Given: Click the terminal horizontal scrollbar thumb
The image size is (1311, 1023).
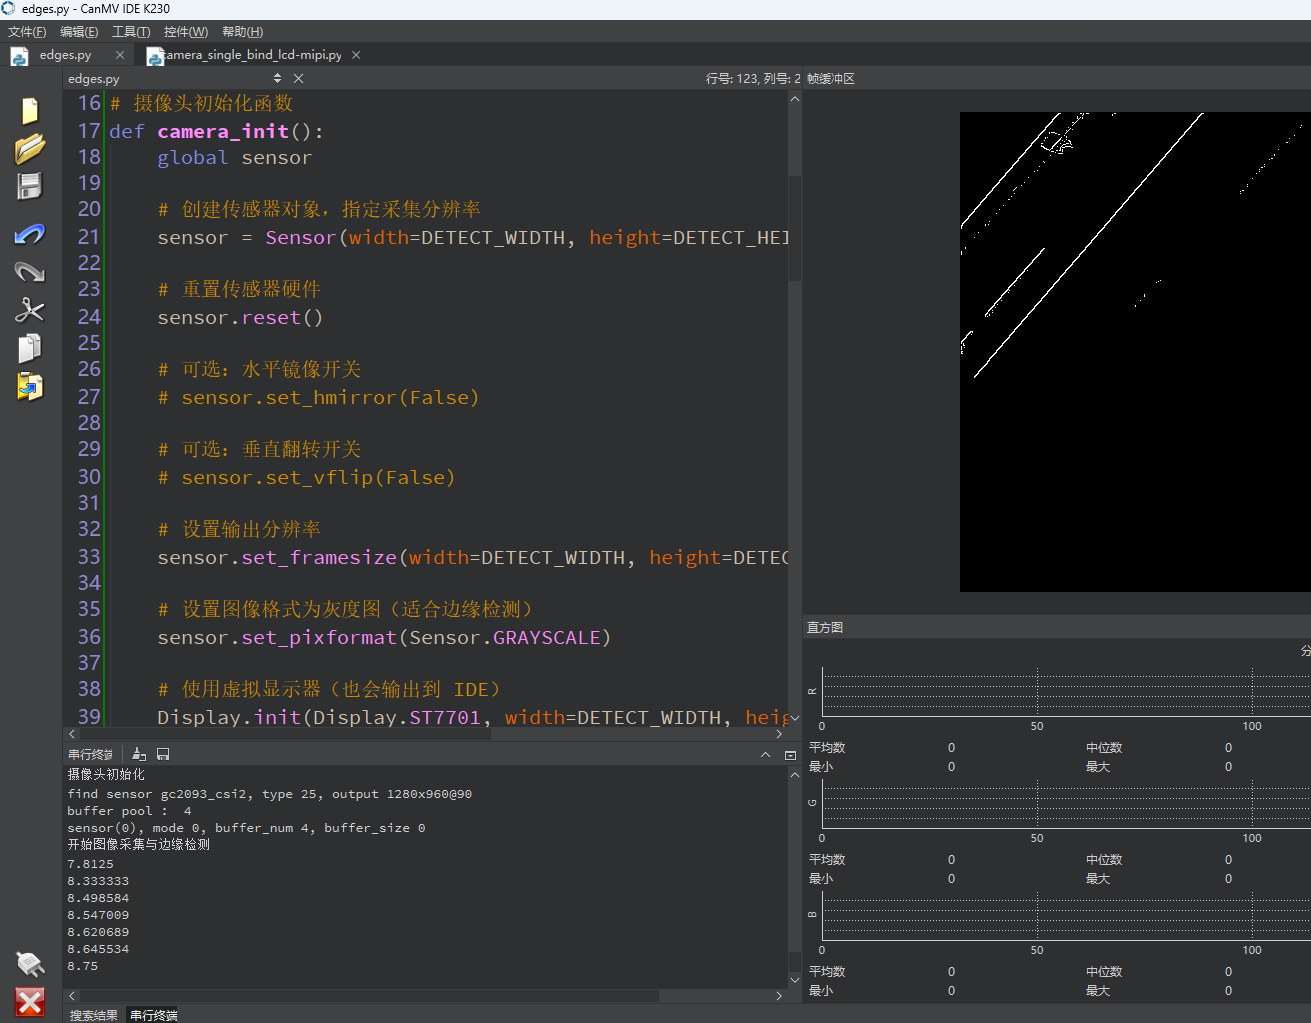Looking at the screenshot, I should click(x=370, y=996).
